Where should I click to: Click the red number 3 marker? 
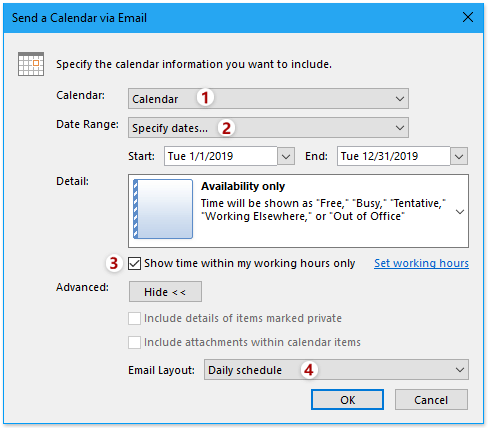(x=114, y=263)
